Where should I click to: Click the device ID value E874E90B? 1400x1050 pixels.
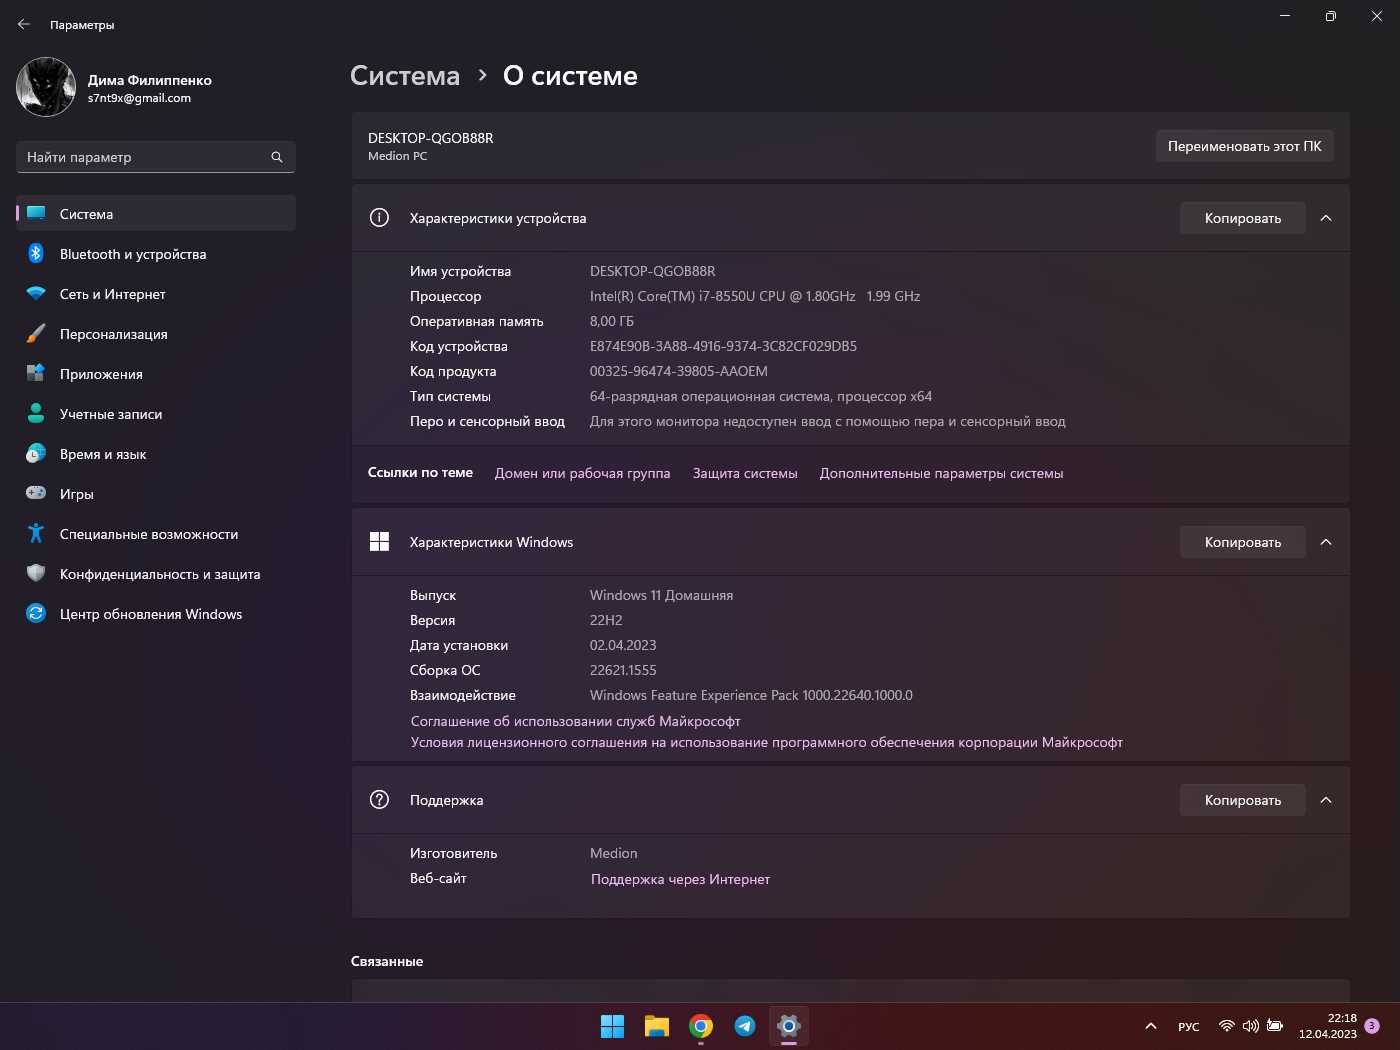(723, 346)
